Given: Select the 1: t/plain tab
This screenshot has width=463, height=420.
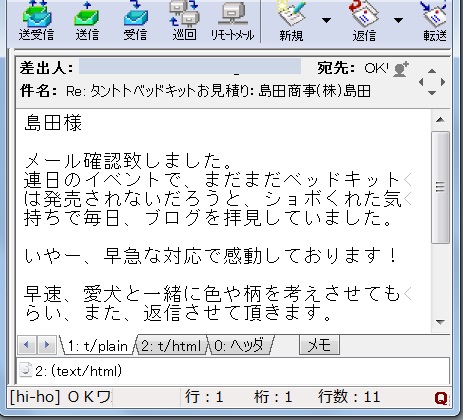Looking at the screenshot, I should pos(97,346).
